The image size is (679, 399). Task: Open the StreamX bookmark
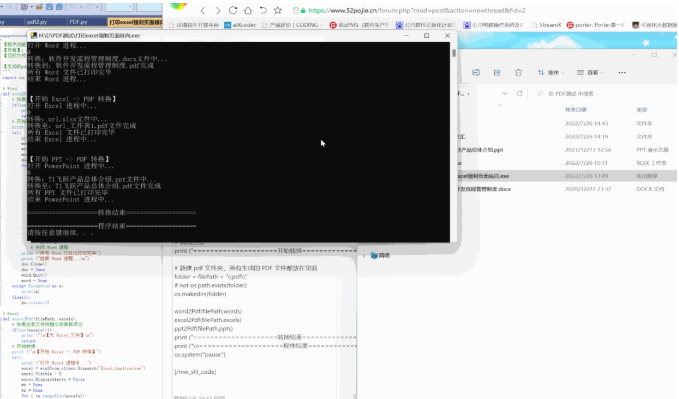[546, 25]
